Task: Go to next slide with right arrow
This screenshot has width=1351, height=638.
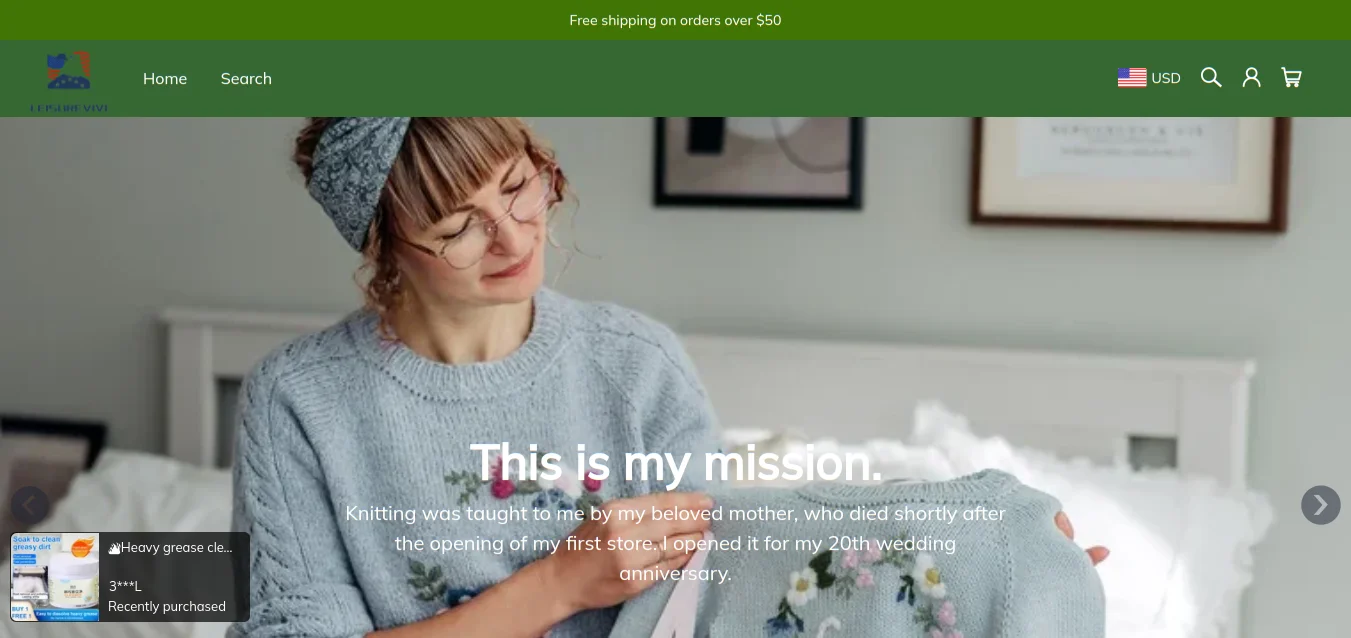Action: (1320, 505)
